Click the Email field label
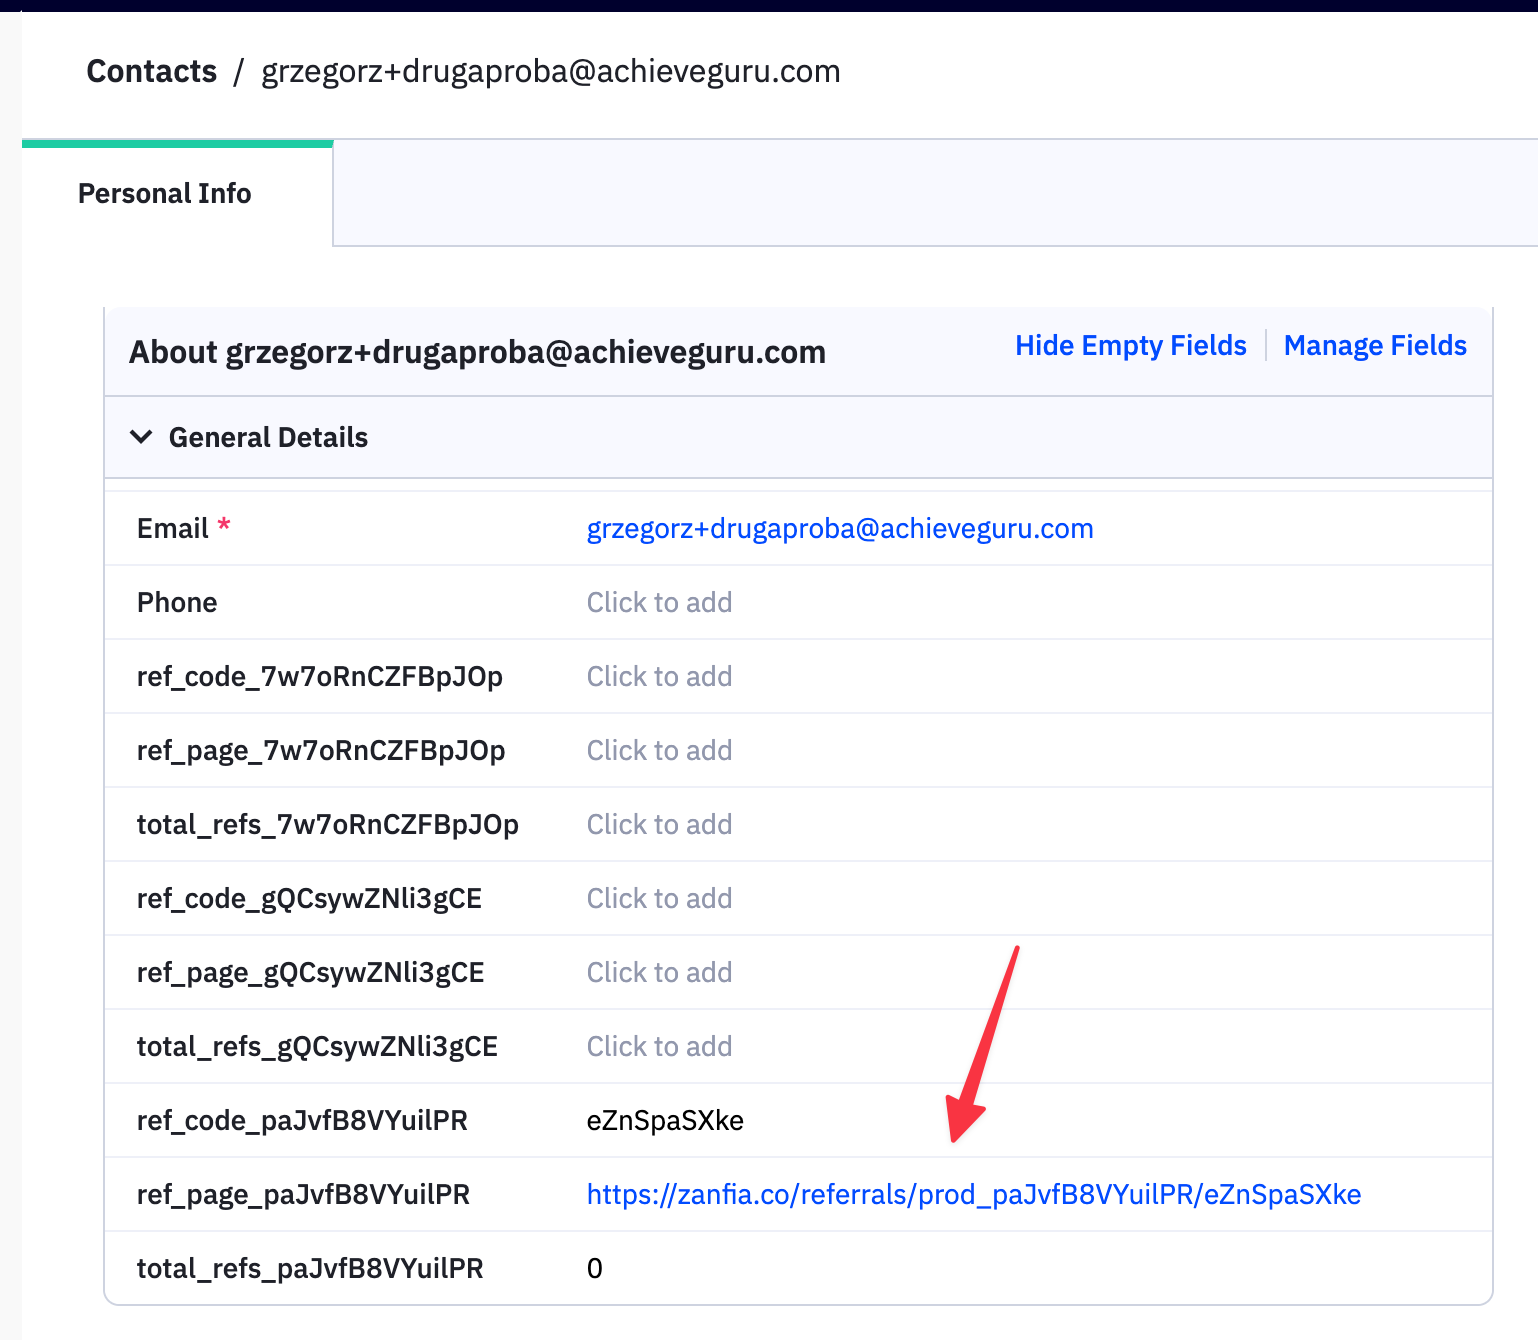1538x1340 pixels. (x=173, y=528)
